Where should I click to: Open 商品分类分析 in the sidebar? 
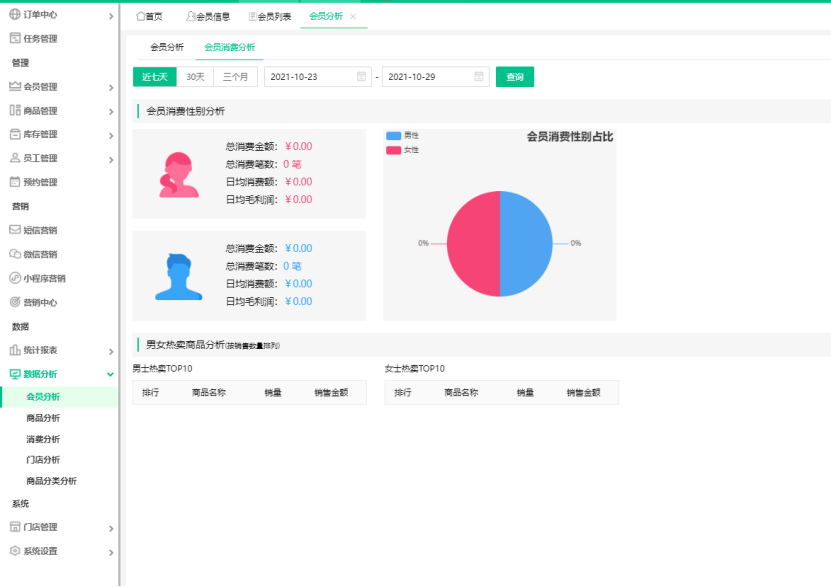coord(51,481)
